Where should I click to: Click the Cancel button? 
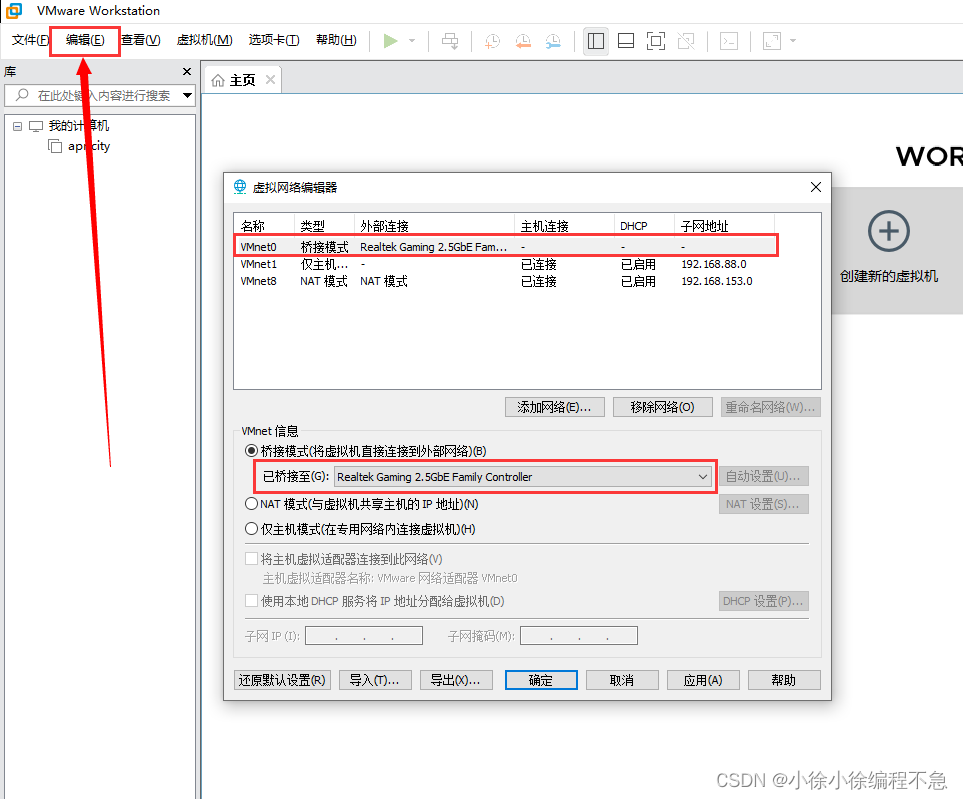622,680
